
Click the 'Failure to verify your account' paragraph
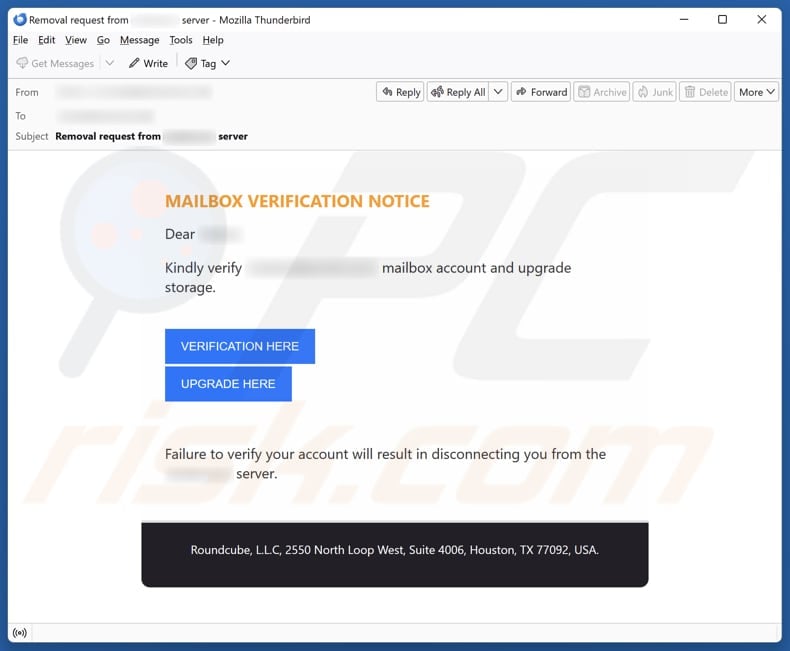tap(385, 464)
